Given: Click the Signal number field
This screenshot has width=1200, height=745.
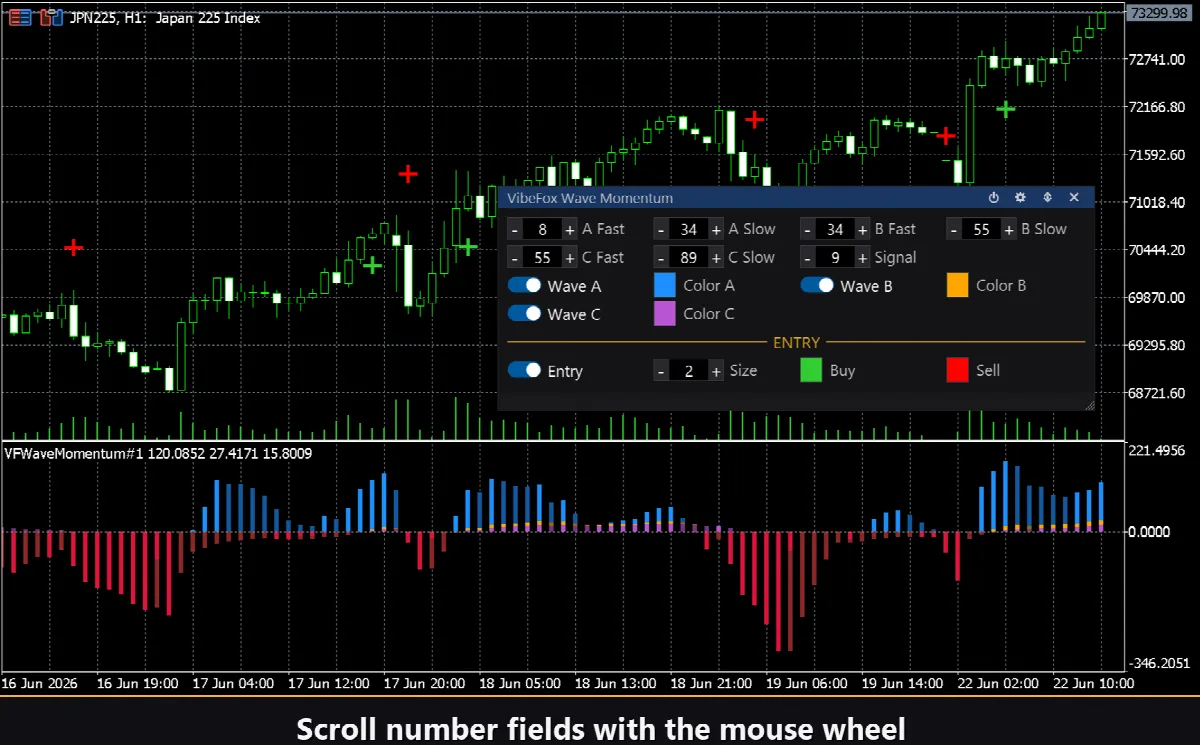Looking at the screenshot, I should click(835, 258).
